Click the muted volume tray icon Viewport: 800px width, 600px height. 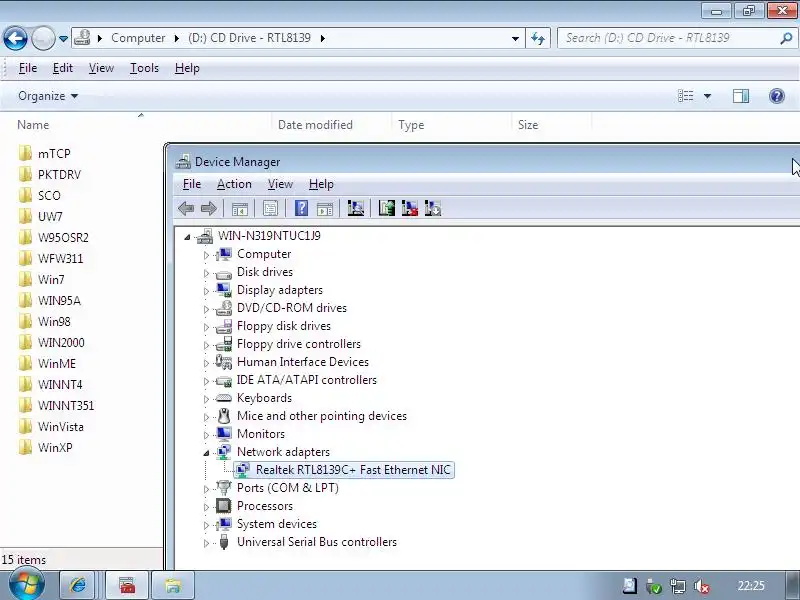tap(702, 586)
